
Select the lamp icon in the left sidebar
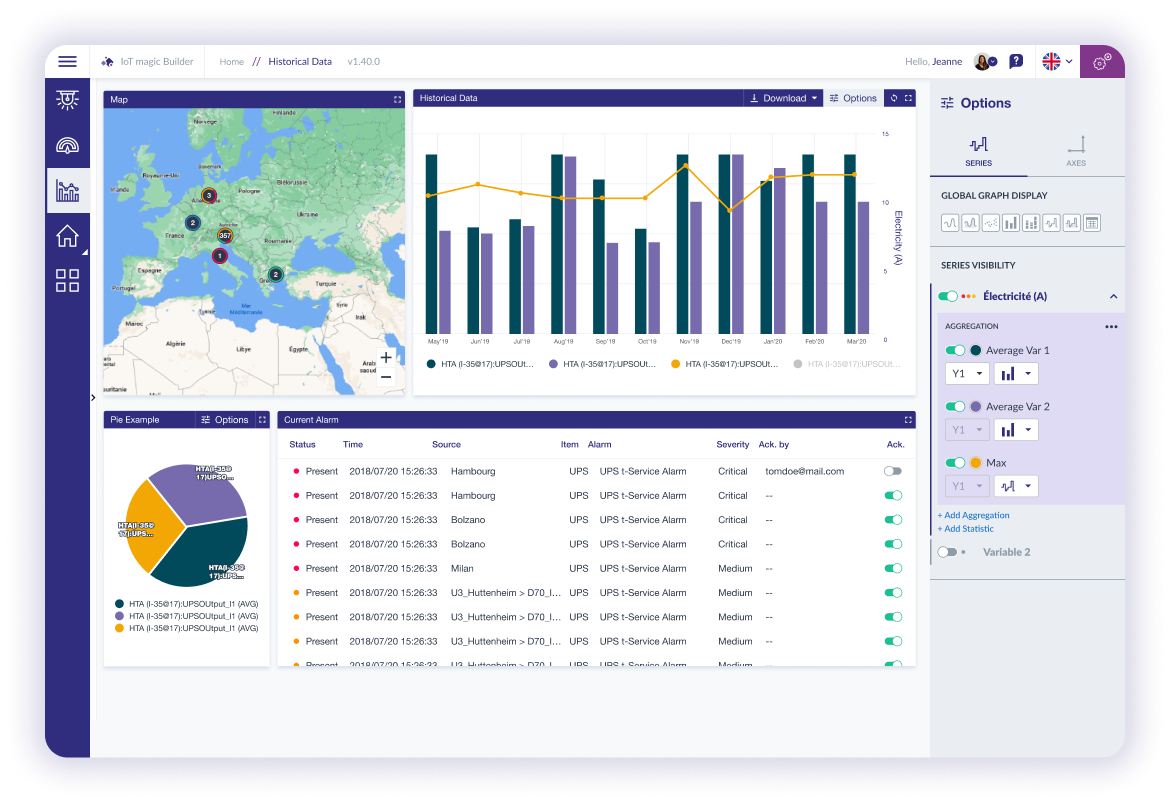tap(67, 100)
